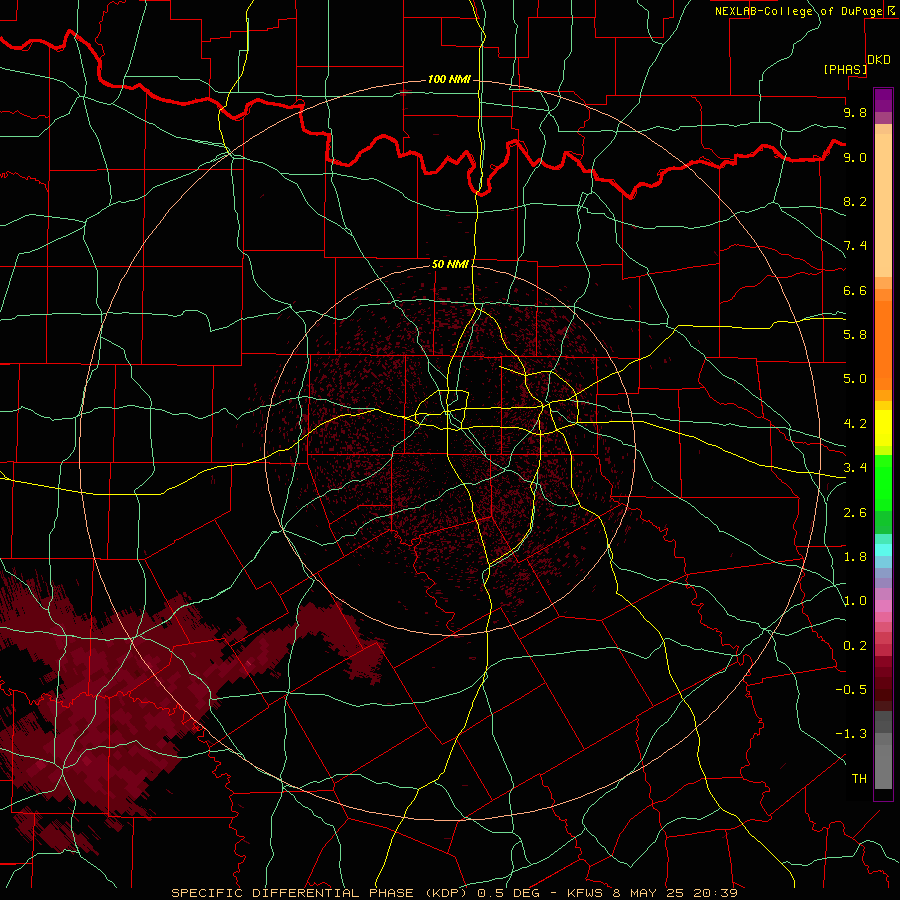Image resolution: width=900 pixels, height=900 pixels.
Task: Click the 2.6 color scale value
Action: click(x=855, y=513)
